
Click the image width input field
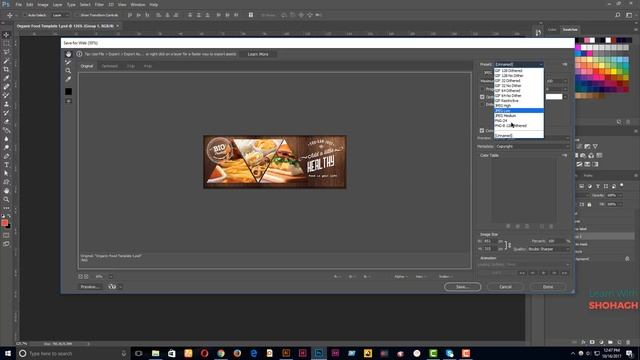pos(490,241)
